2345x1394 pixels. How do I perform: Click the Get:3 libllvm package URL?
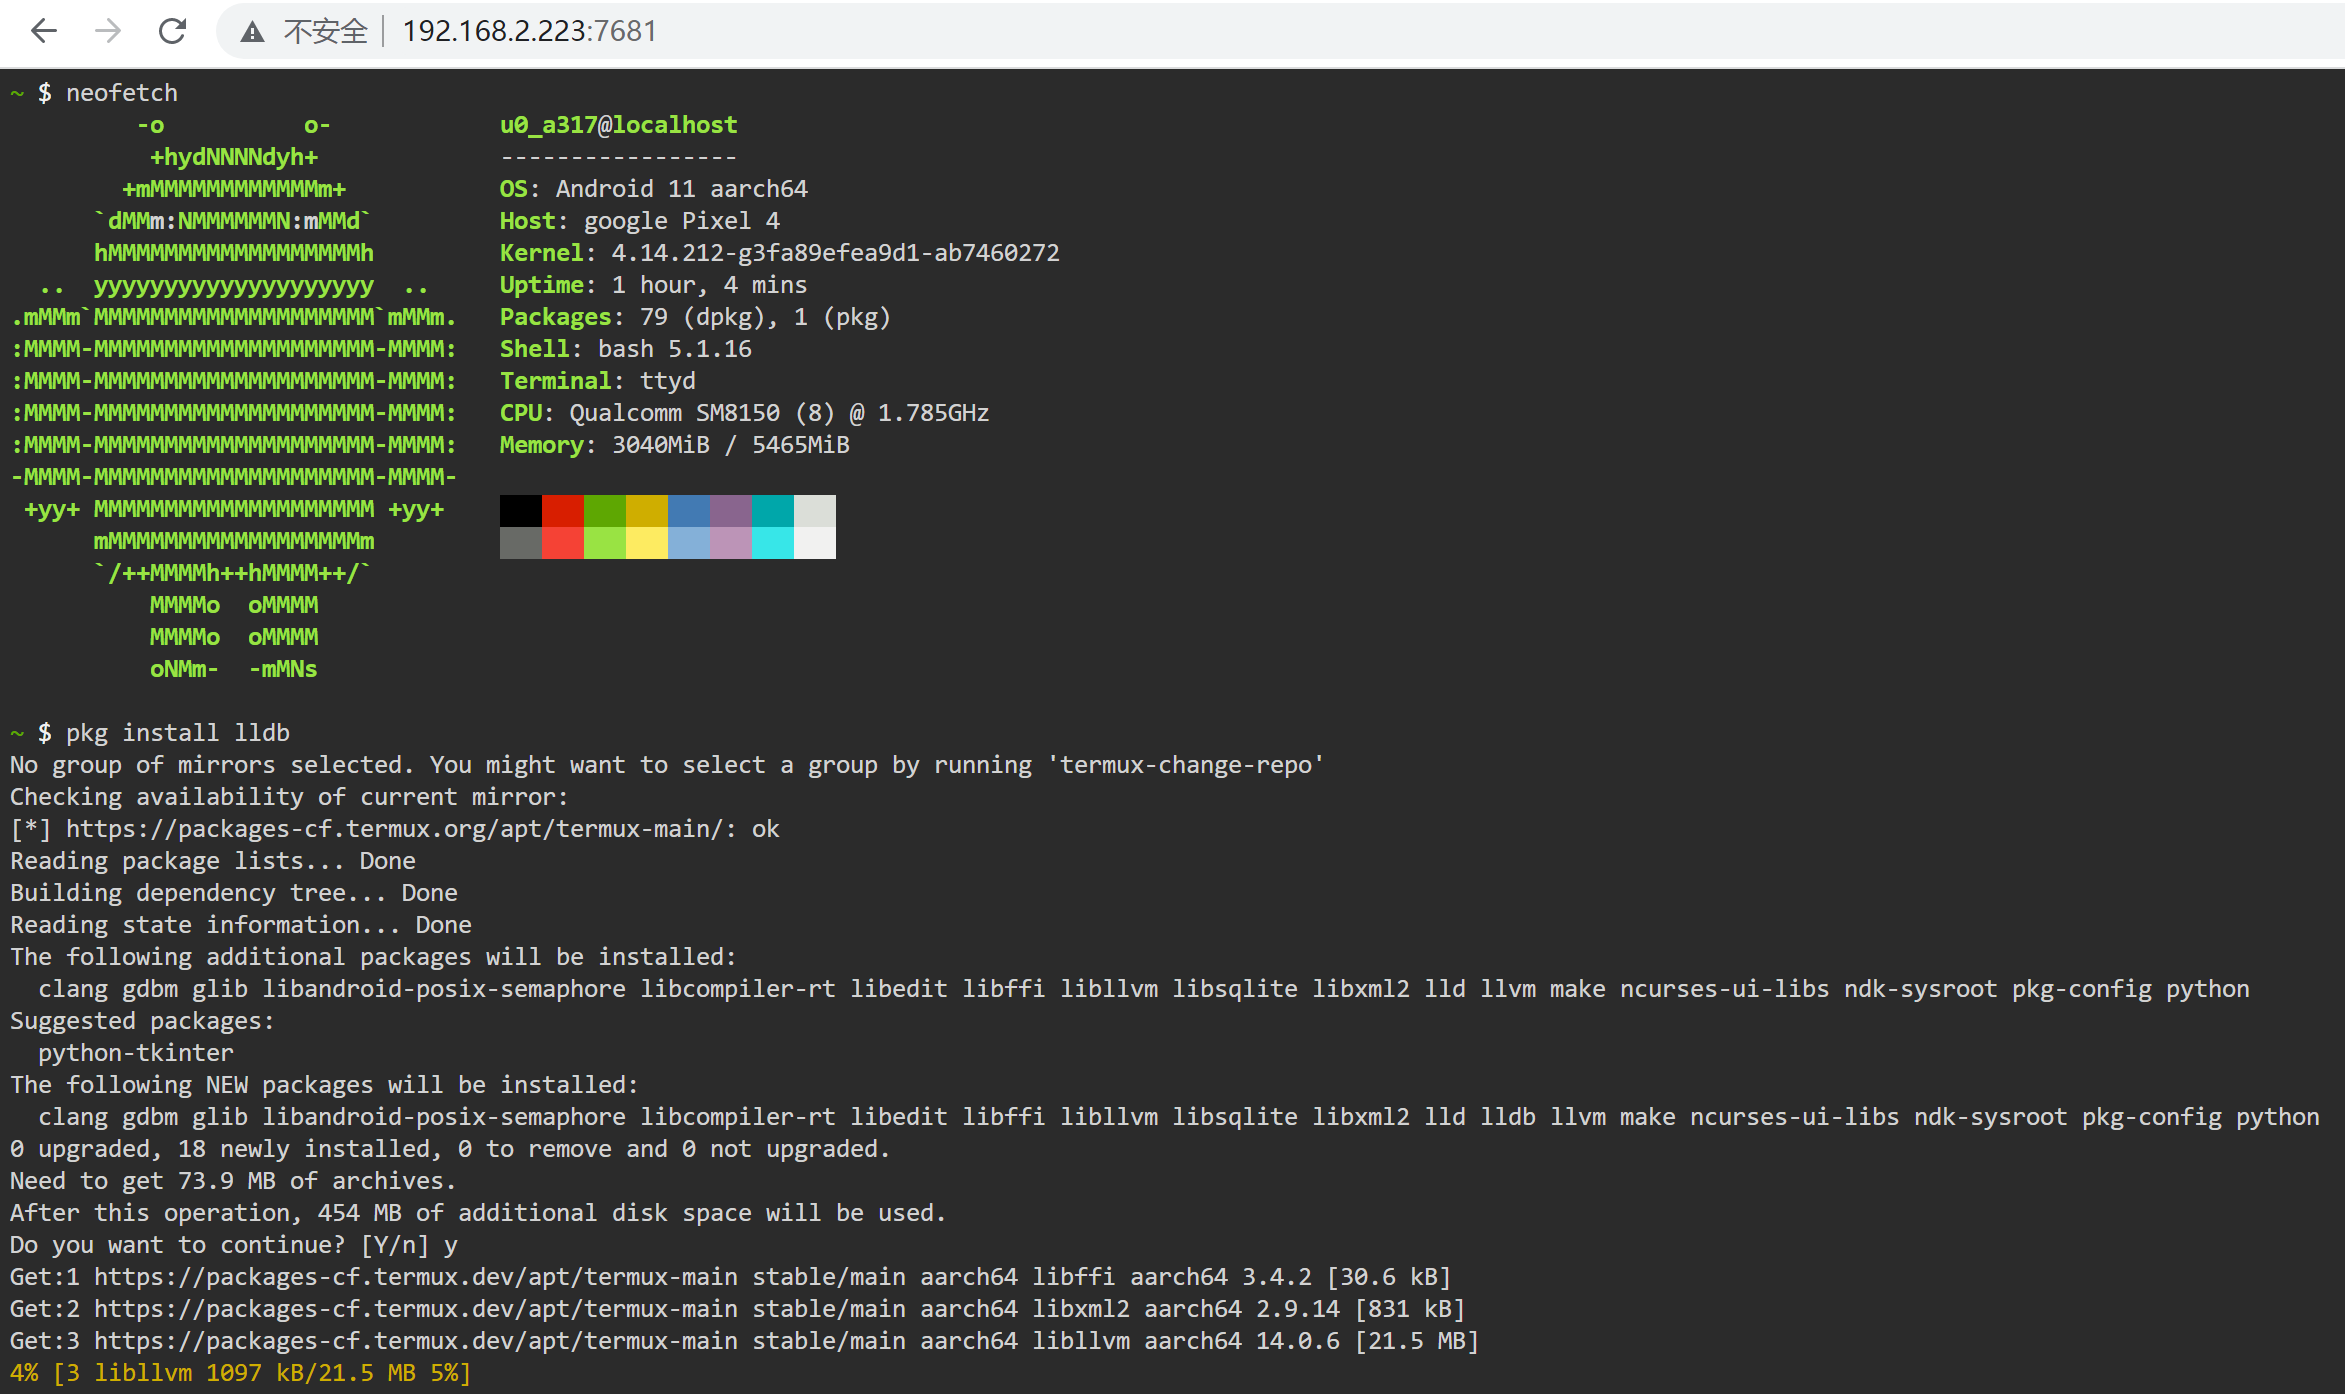click(x=415, y=1341)
